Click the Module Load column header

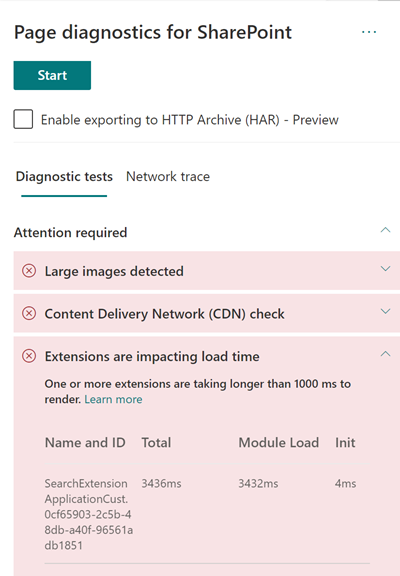278,443
